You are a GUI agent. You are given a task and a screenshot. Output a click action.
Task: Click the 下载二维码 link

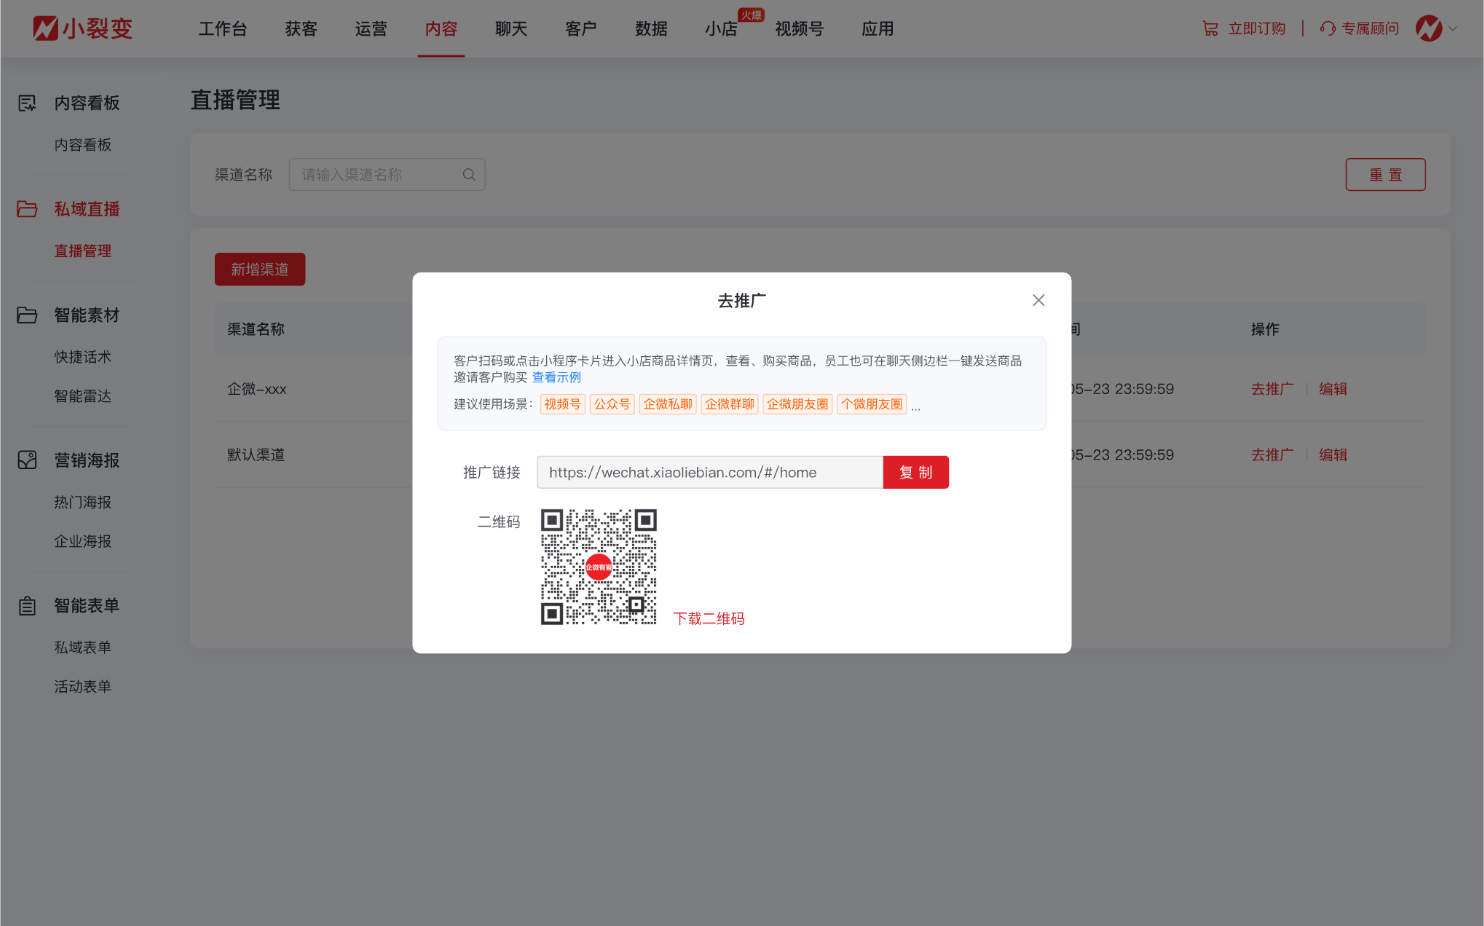click(709, 619)
